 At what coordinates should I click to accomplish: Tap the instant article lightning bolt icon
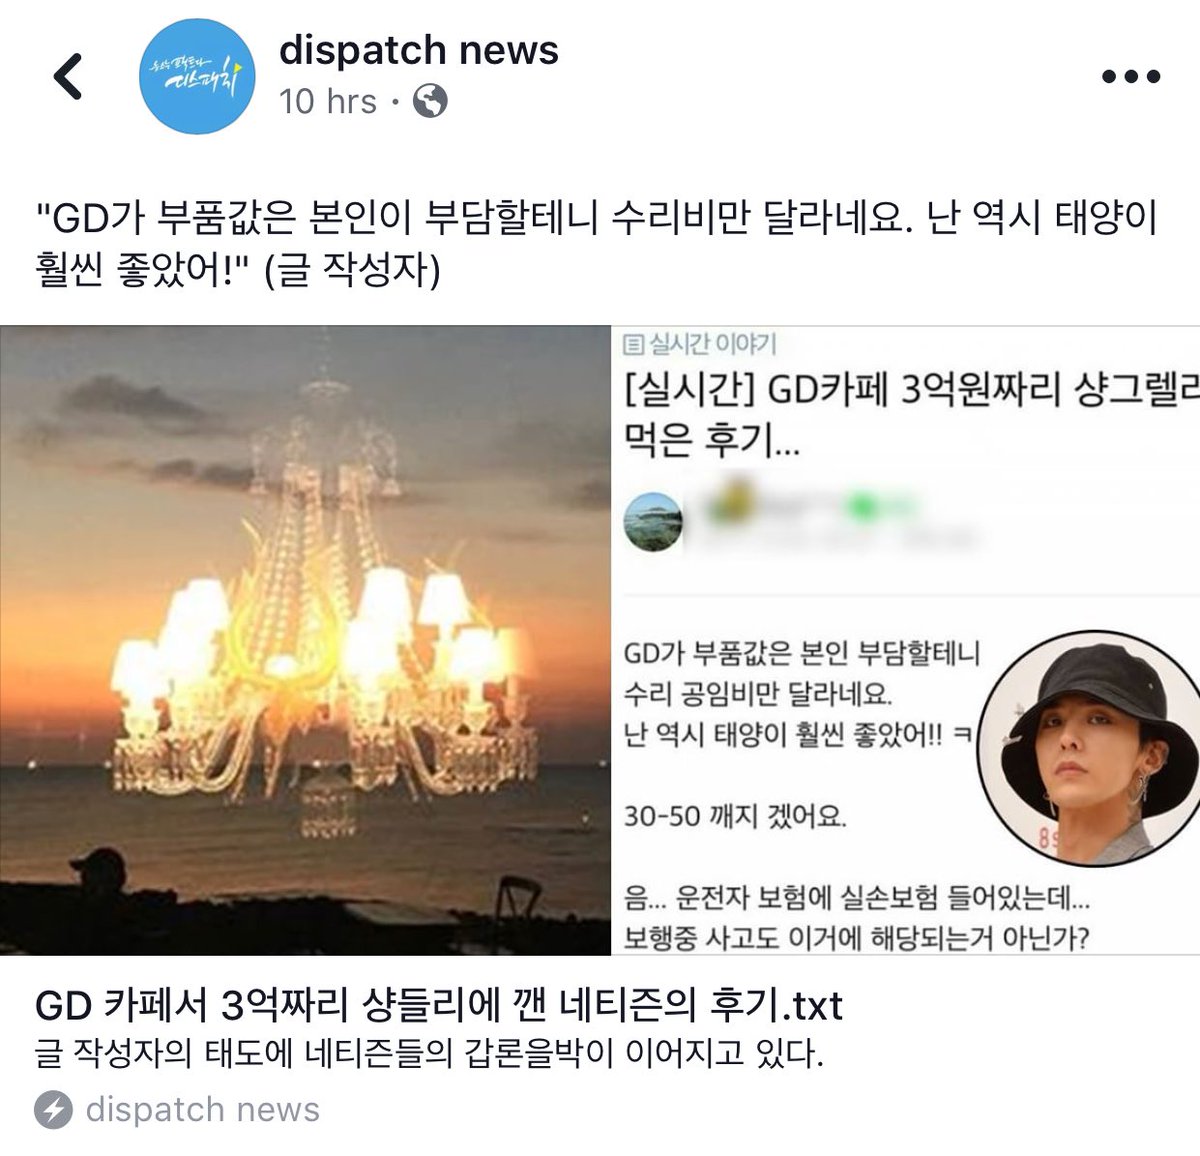click(53, 1110)
